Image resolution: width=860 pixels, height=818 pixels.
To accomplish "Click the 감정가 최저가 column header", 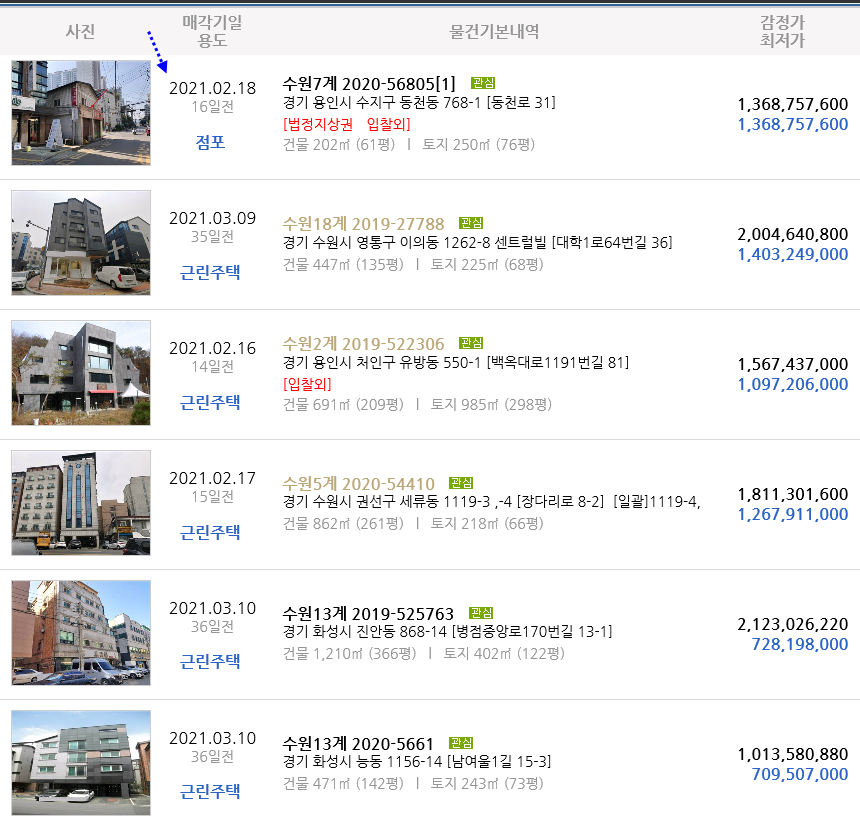I will [782, 31].
